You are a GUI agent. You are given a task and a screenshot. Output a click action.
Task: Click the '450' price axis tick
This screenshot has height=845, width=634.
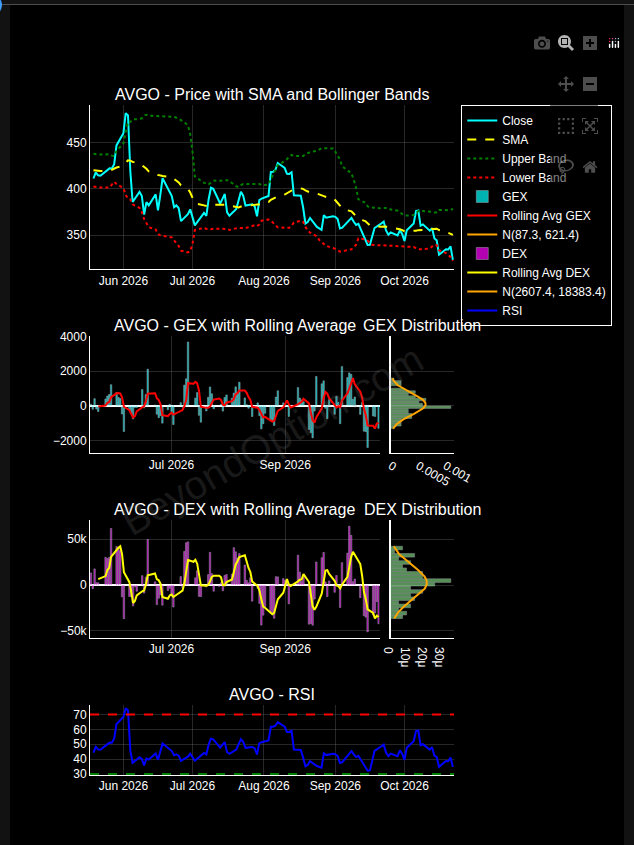point(75,143)
